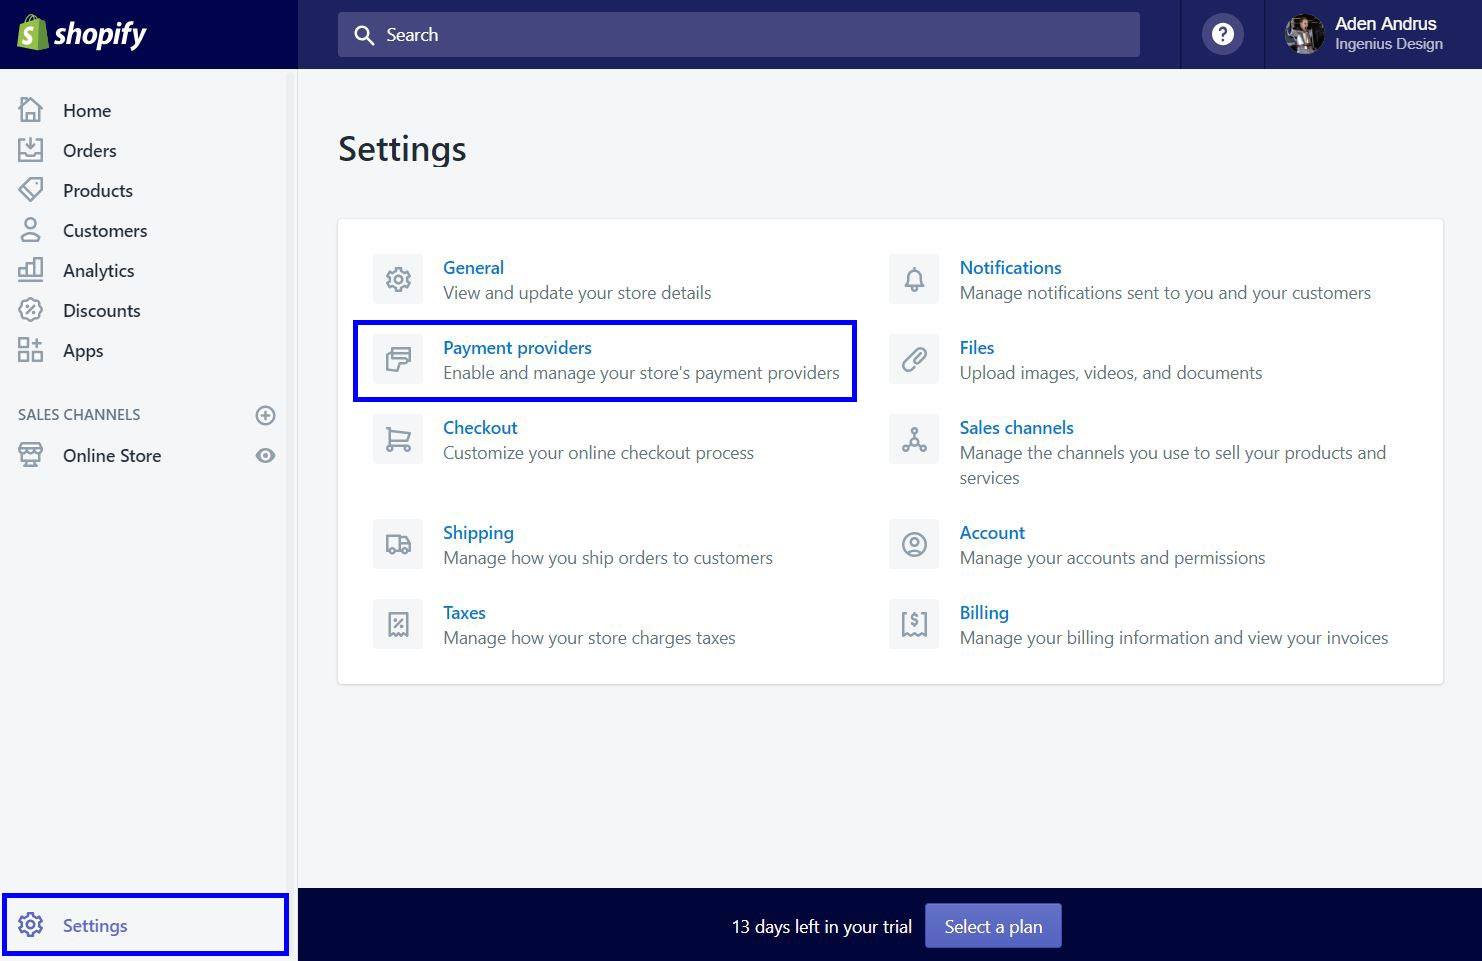Open Sales channels settings link
This screenshot has width=1482, height=961.
tap(1016, 427)
